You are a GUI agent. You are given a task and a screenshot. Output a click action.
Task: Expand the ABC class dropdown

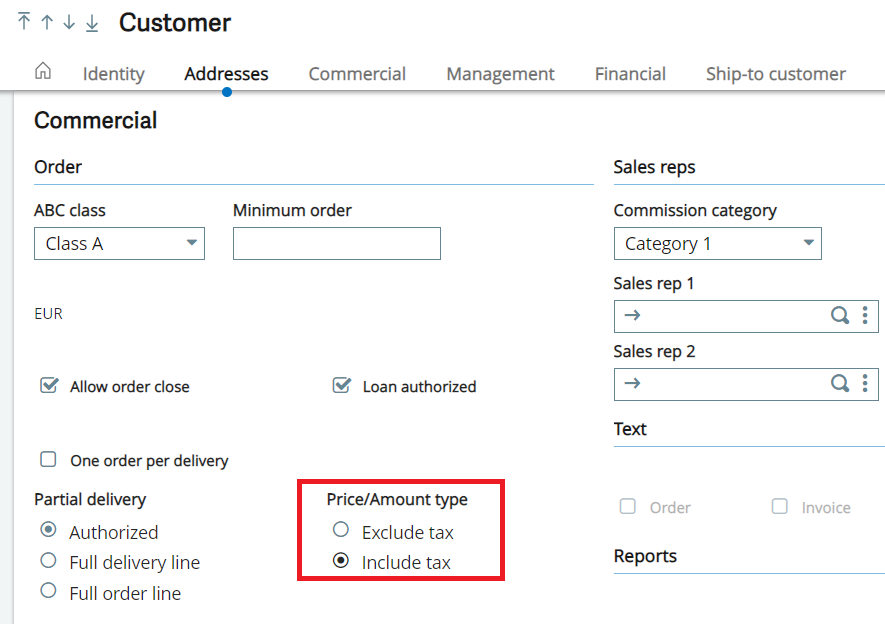(191, 243)
